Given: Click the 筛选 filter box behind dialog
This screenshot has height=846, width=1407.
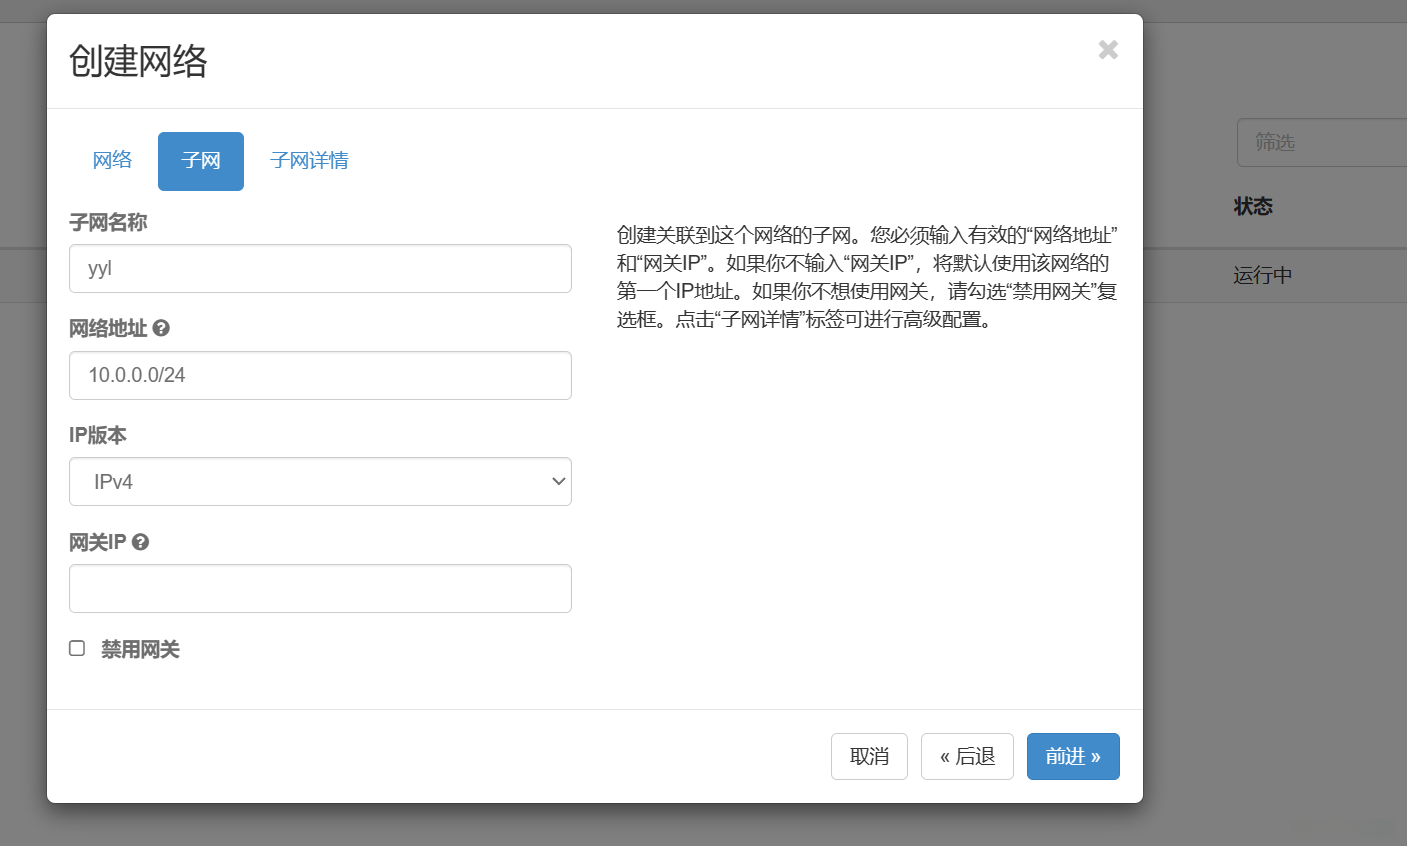Looking at the screenshot, I should point(1320,143).
